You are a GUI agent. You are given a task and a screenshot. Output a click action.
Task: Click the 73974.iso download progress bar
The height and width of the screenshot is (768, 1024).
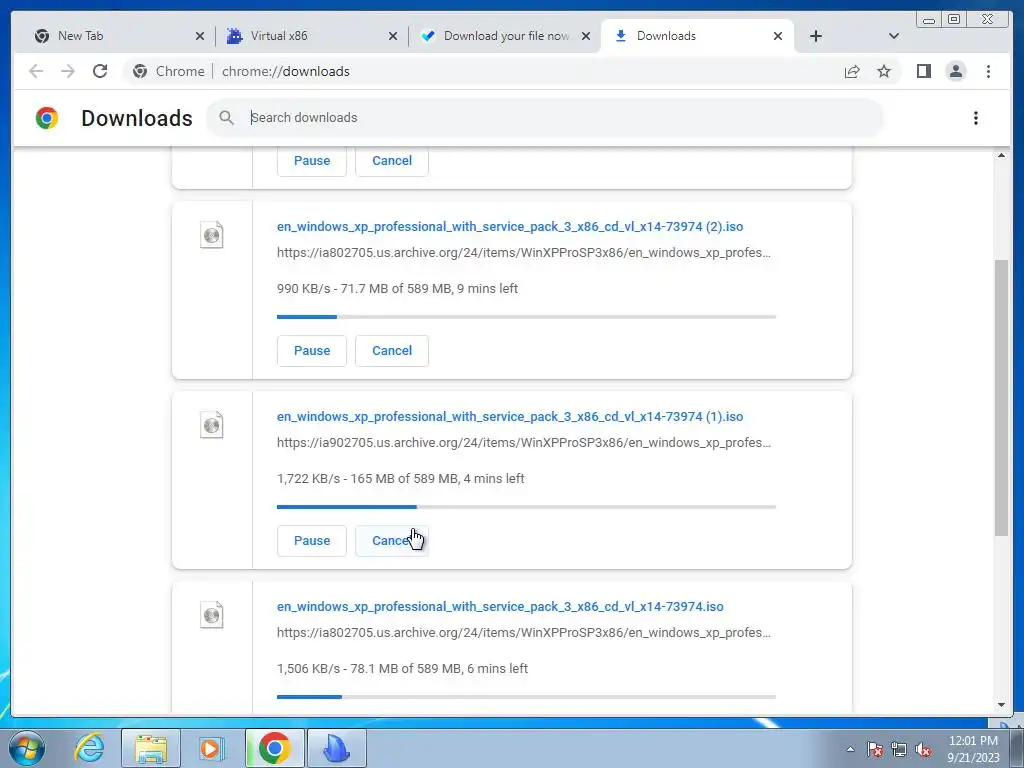[526, 697]
